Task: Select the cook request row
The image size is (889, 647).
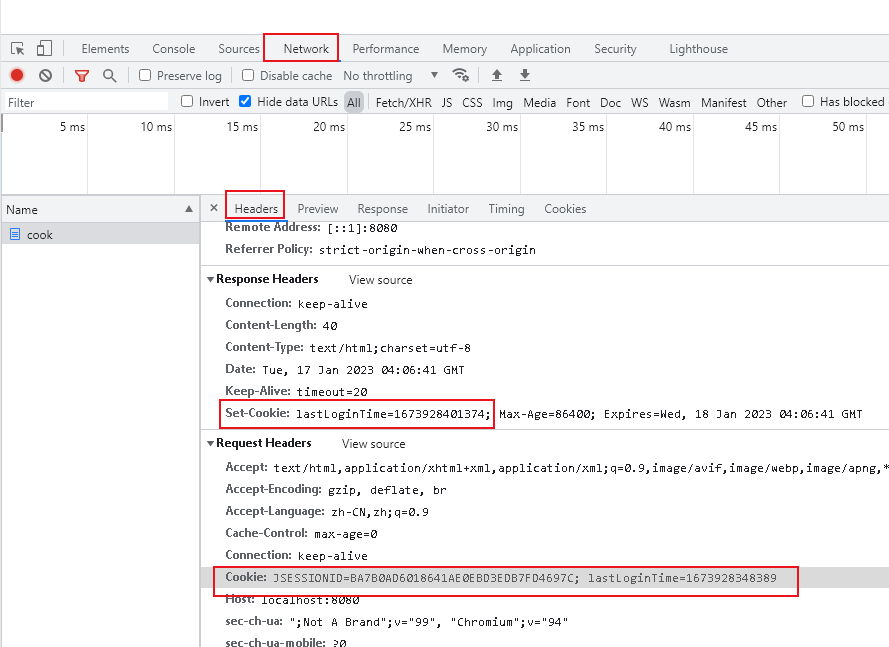Action: tap(100, 234)
